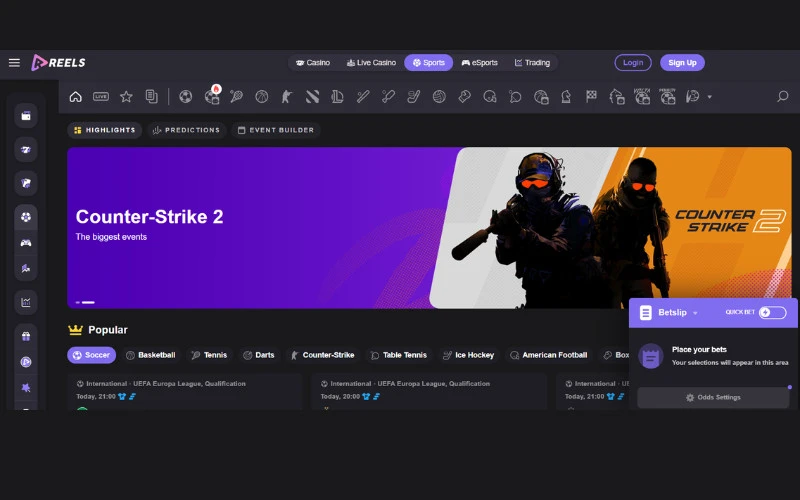Toggle the Quick Bet switch
Screen dimensions: 800x500
[x=772, y=312]
